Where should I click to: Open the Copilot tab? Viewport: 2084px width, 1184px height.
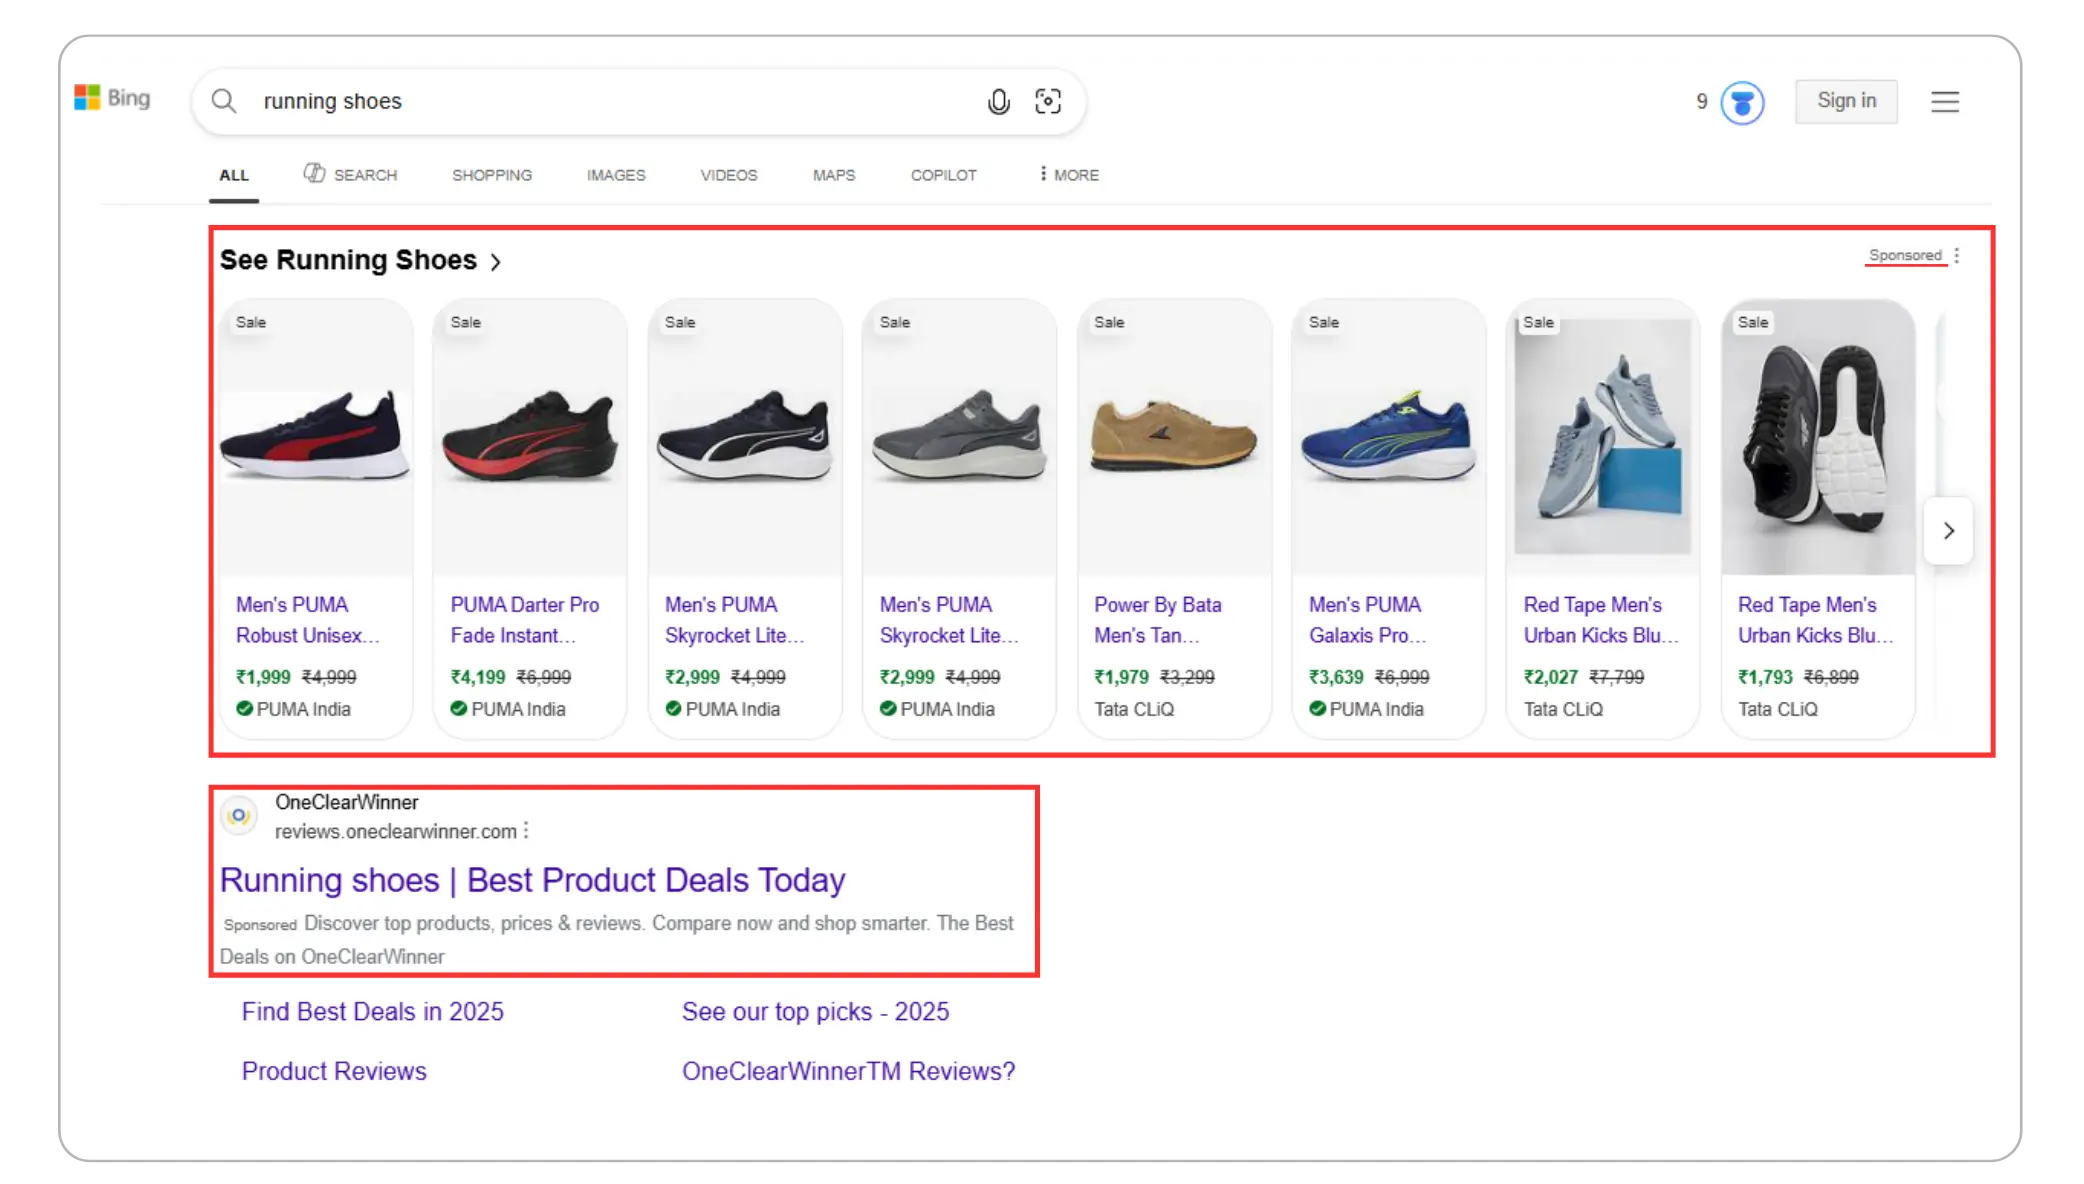[x=942, y=175]
